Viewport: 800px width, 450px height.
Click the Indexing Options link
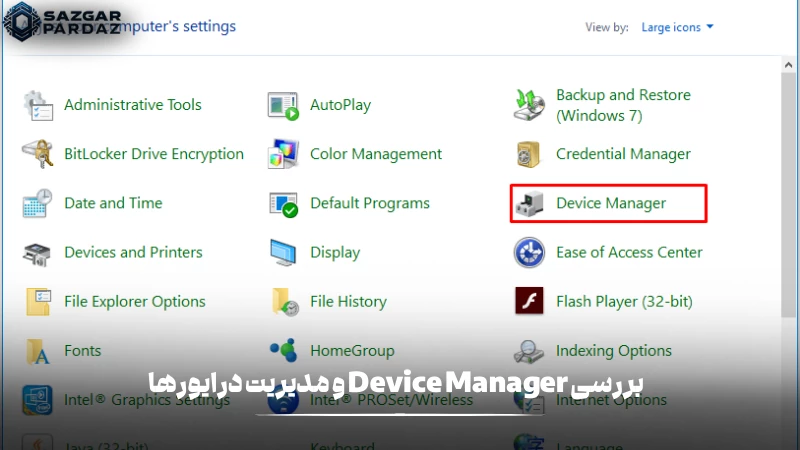click(x=614, y=351)
